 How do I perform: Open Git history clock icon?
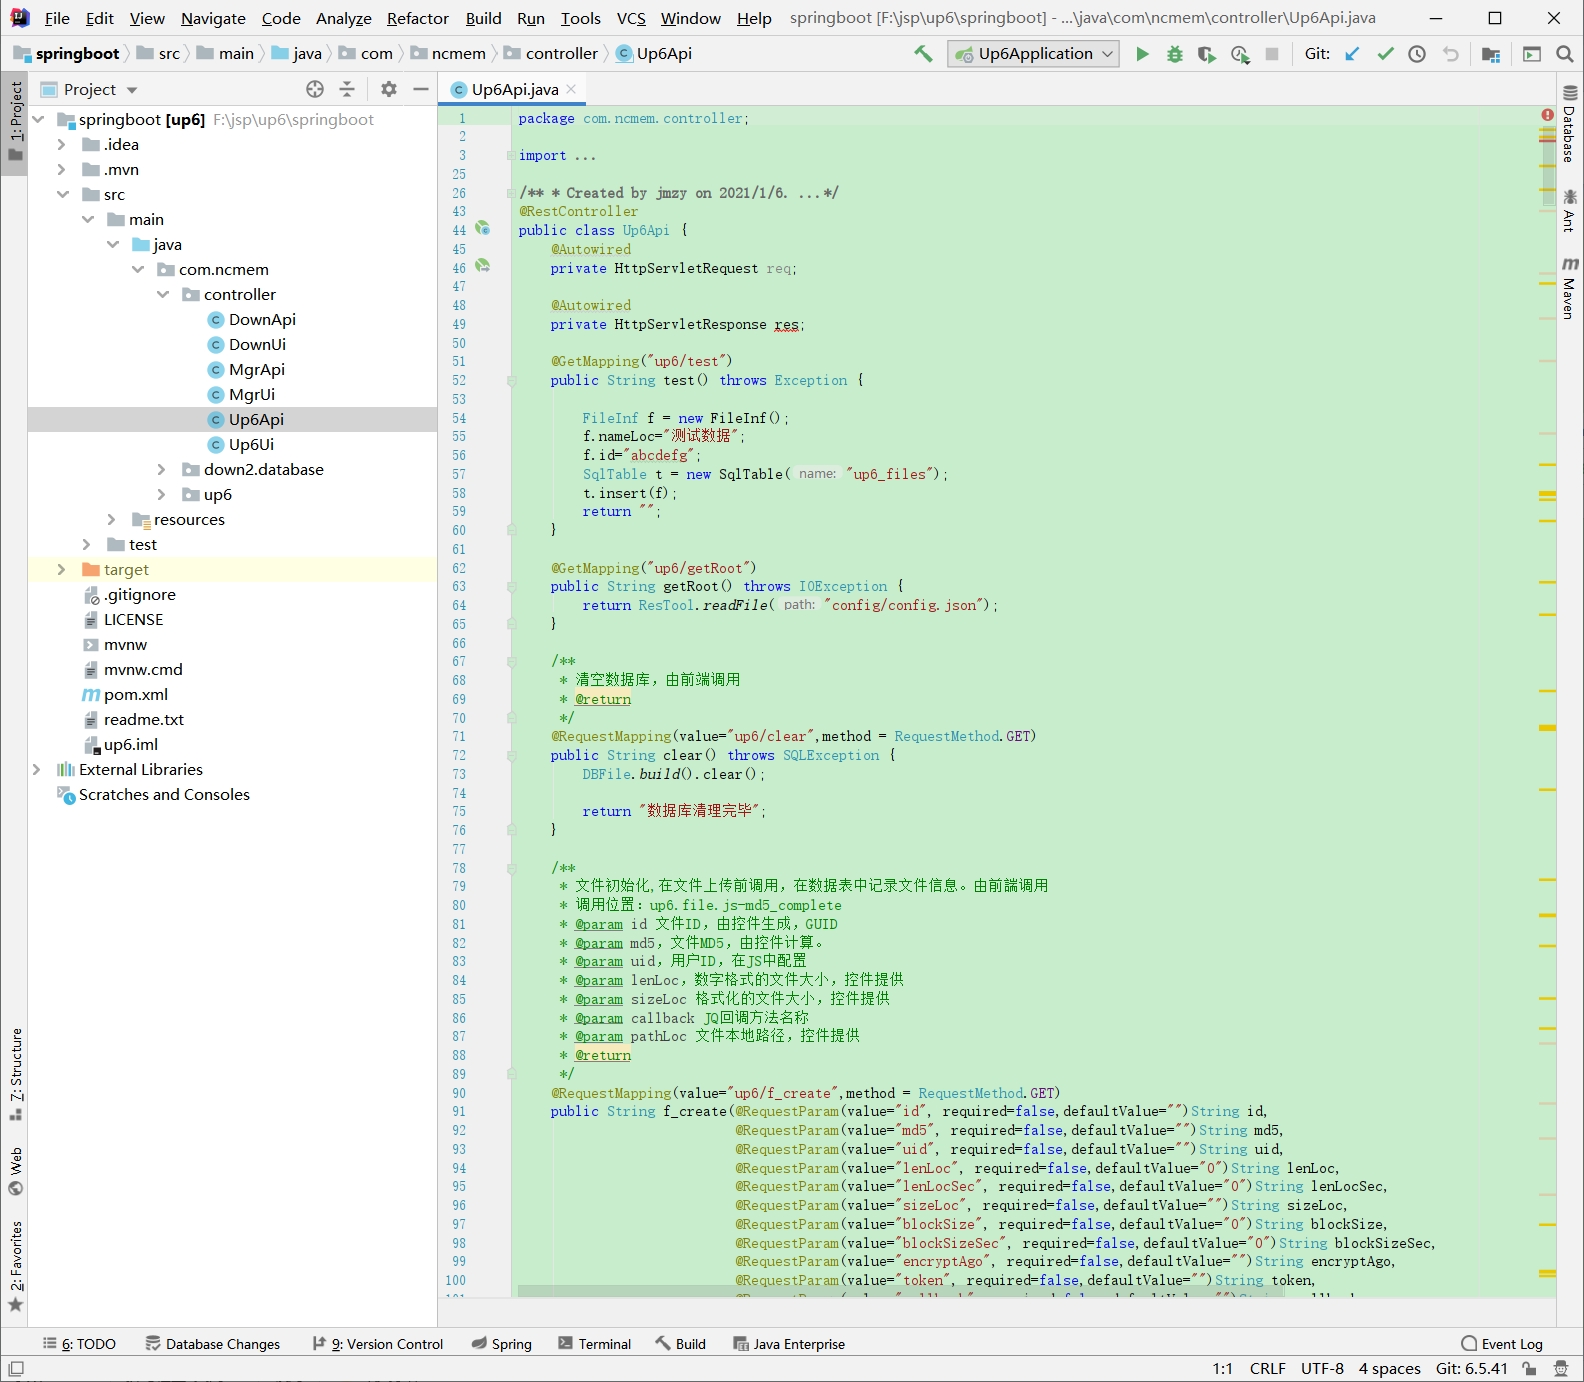[1417, 54]
